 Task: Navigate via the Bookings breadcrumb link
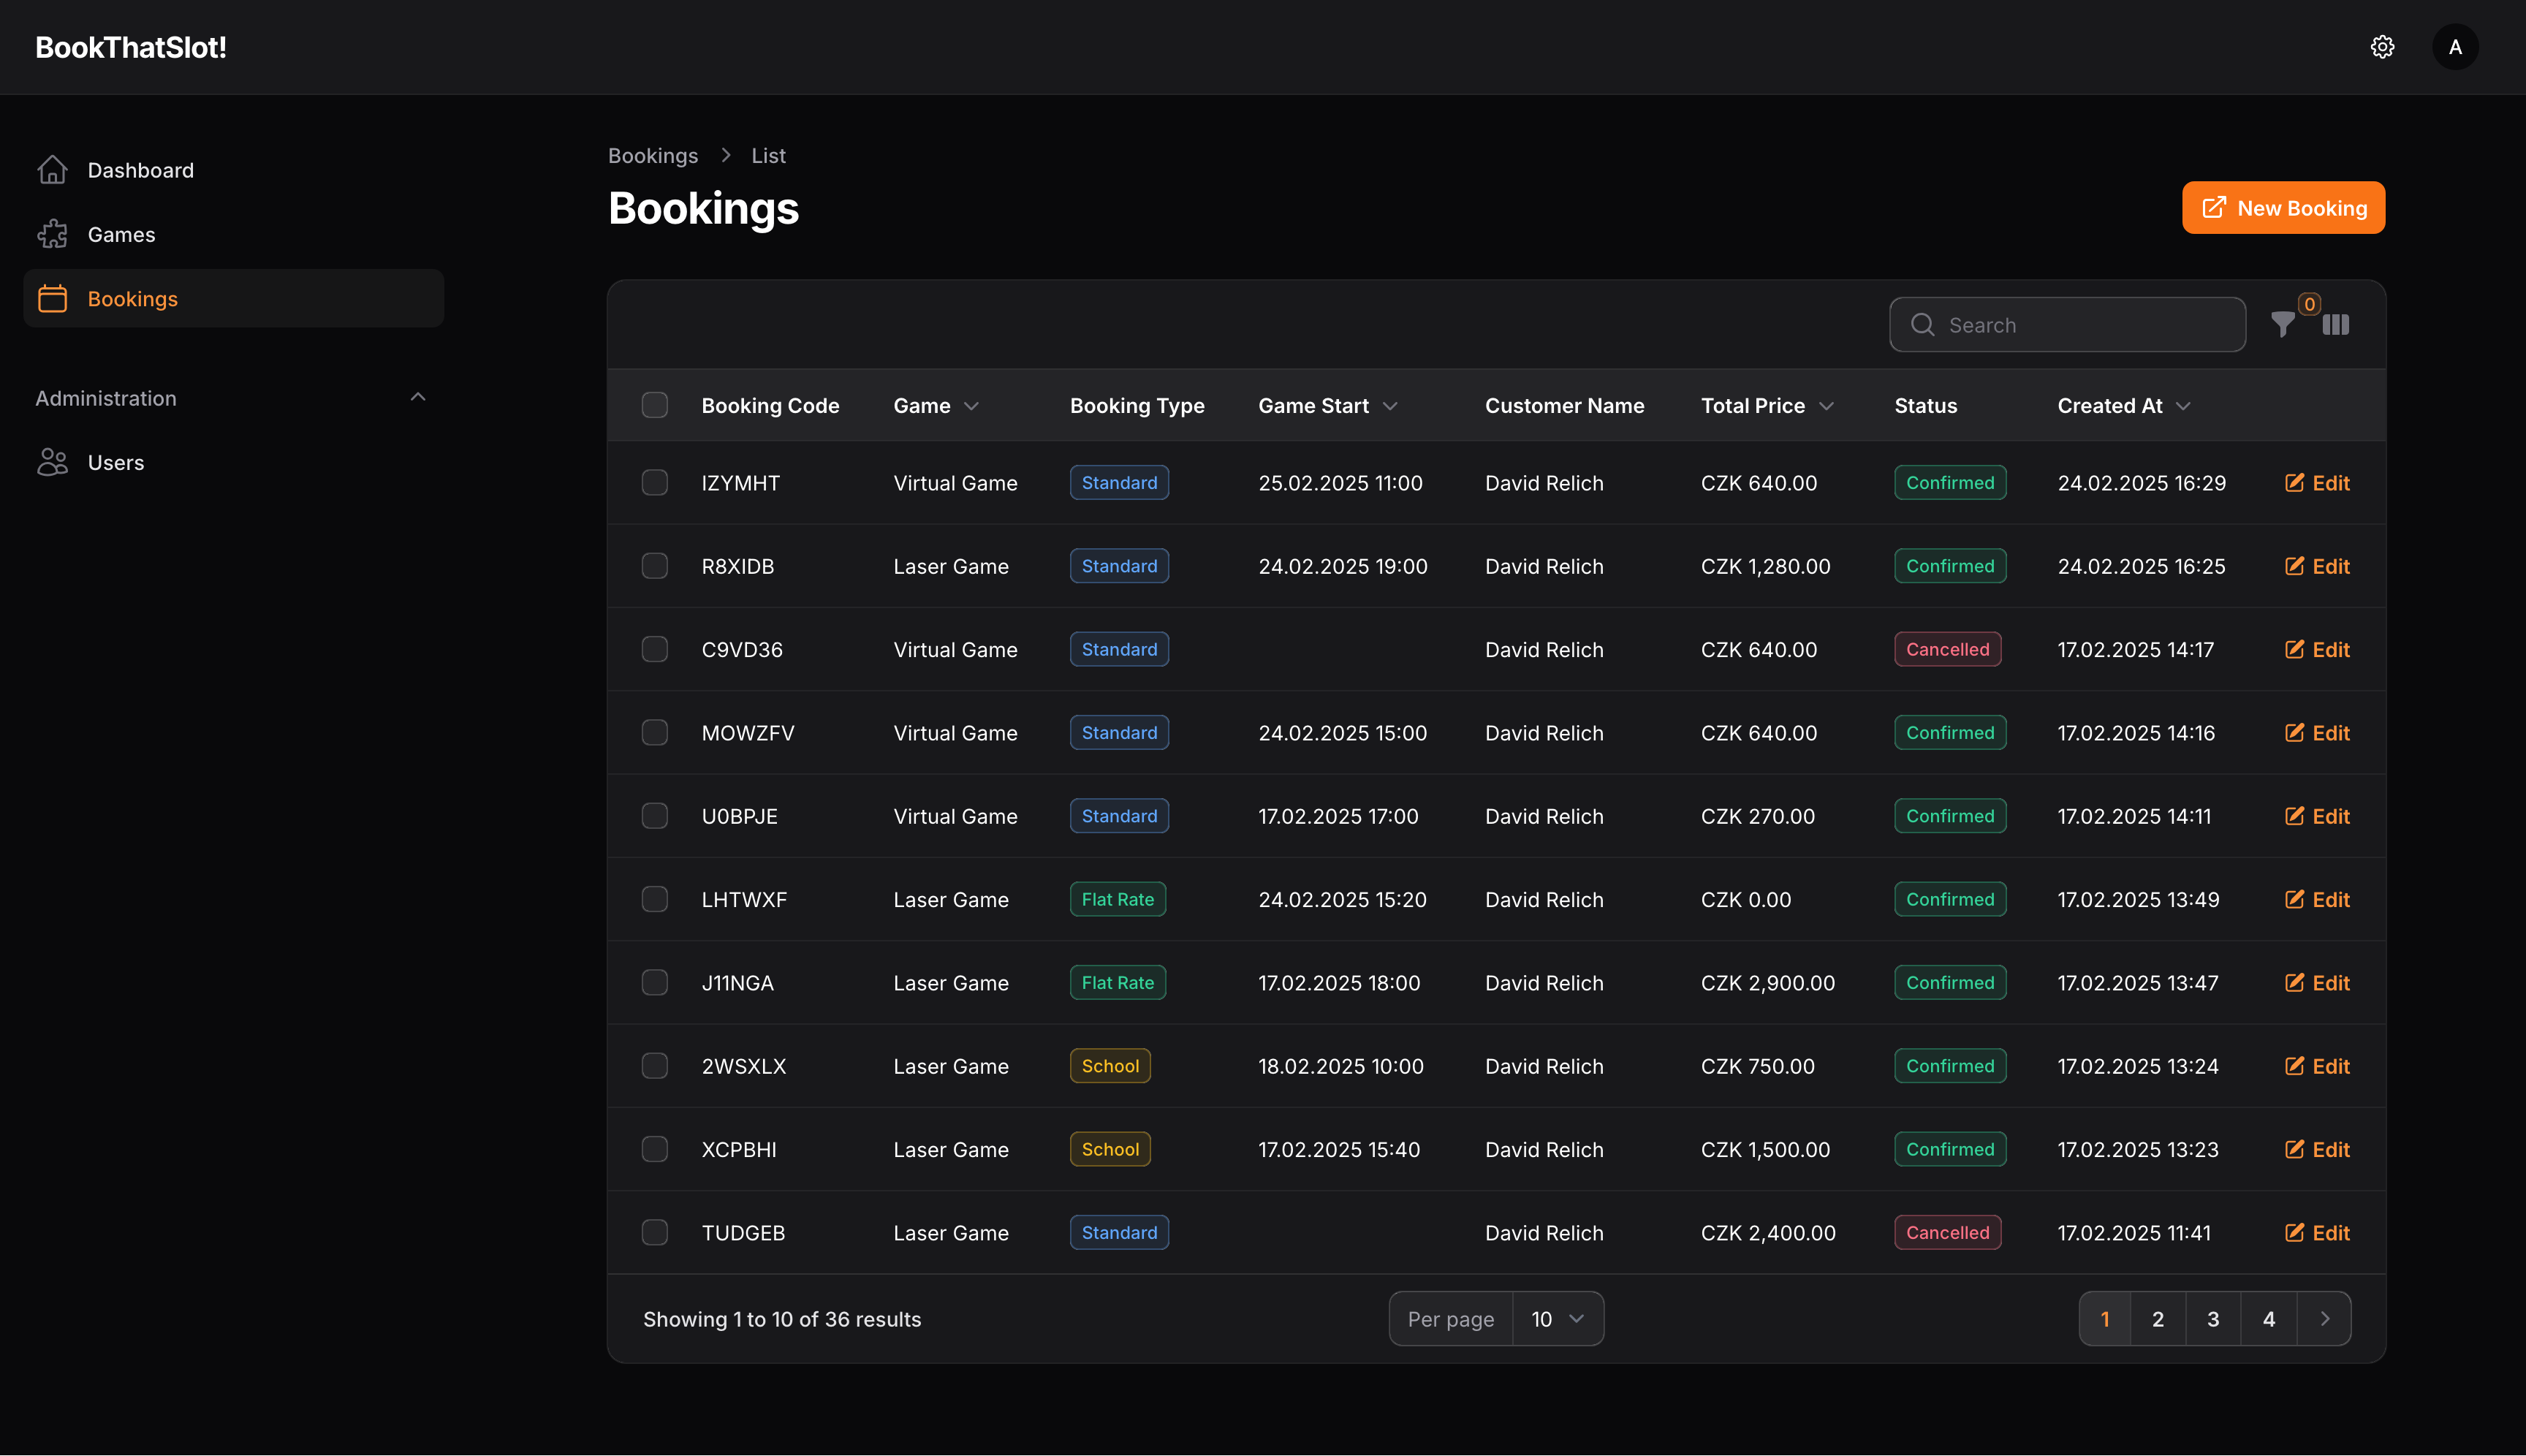tap(653, 155)
